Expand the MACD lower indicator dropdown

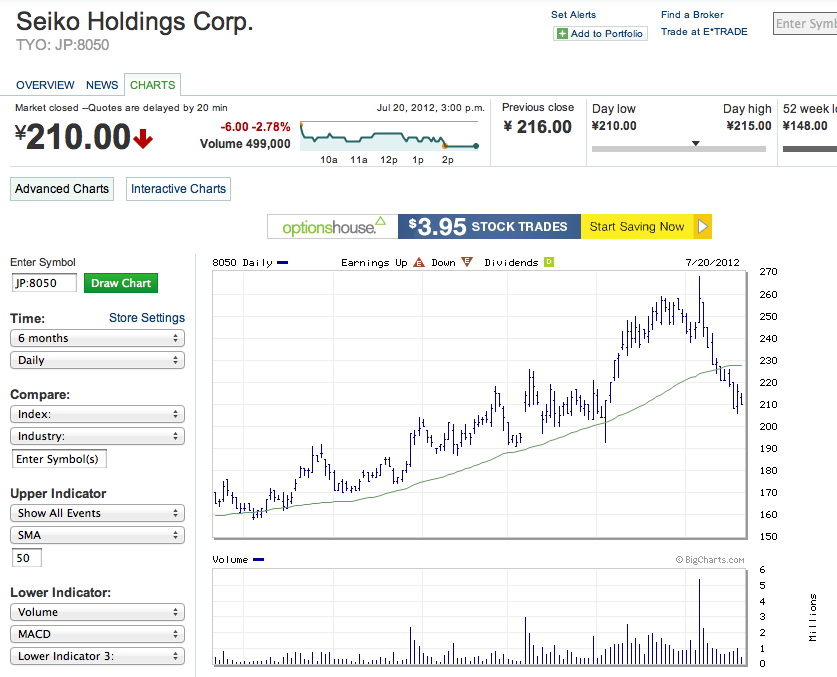(x=97, y=634)
